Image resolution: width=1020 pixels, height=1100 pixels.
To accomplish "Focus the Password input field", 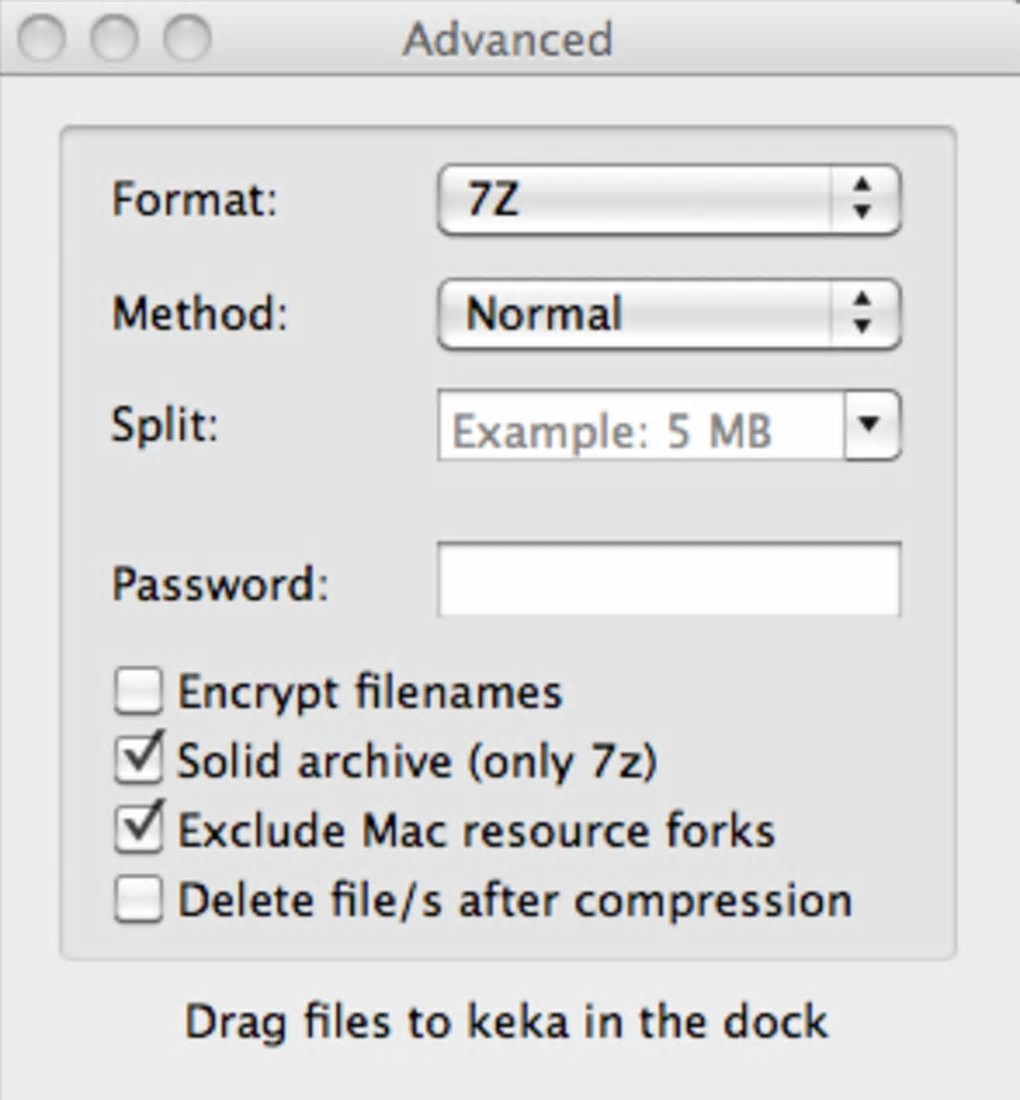I will [668, 580].
